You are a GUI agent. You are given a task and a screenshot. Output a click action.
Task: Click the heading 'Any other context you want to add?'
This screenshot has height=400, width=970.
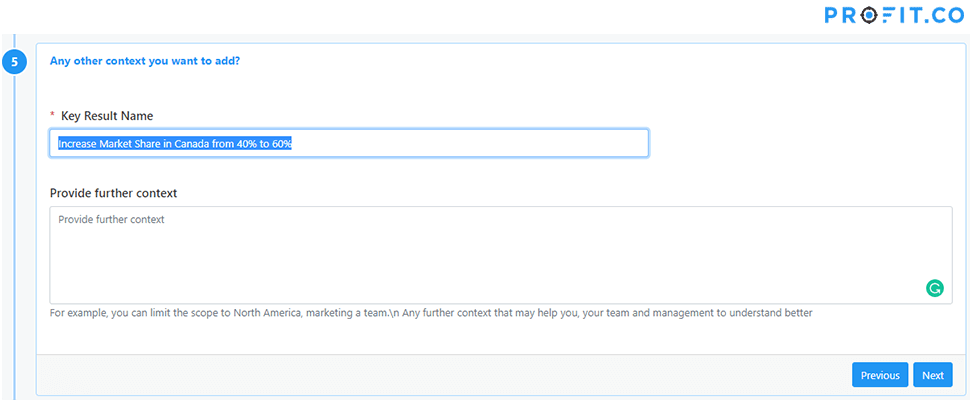[x=145, y=61]
